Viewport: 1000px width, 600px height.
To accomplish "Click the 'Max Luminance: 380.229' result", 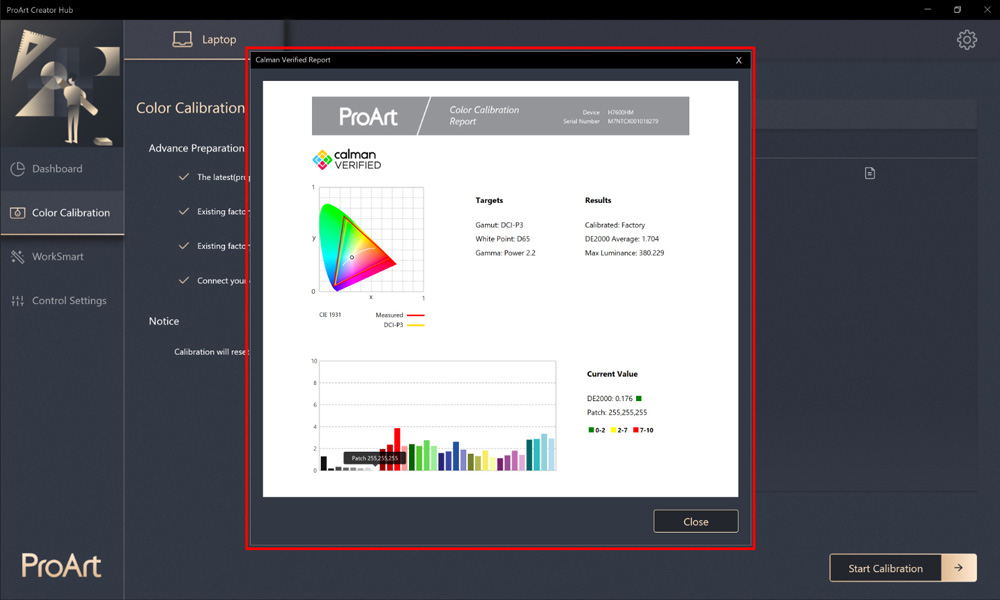I will tap(624, 253).
